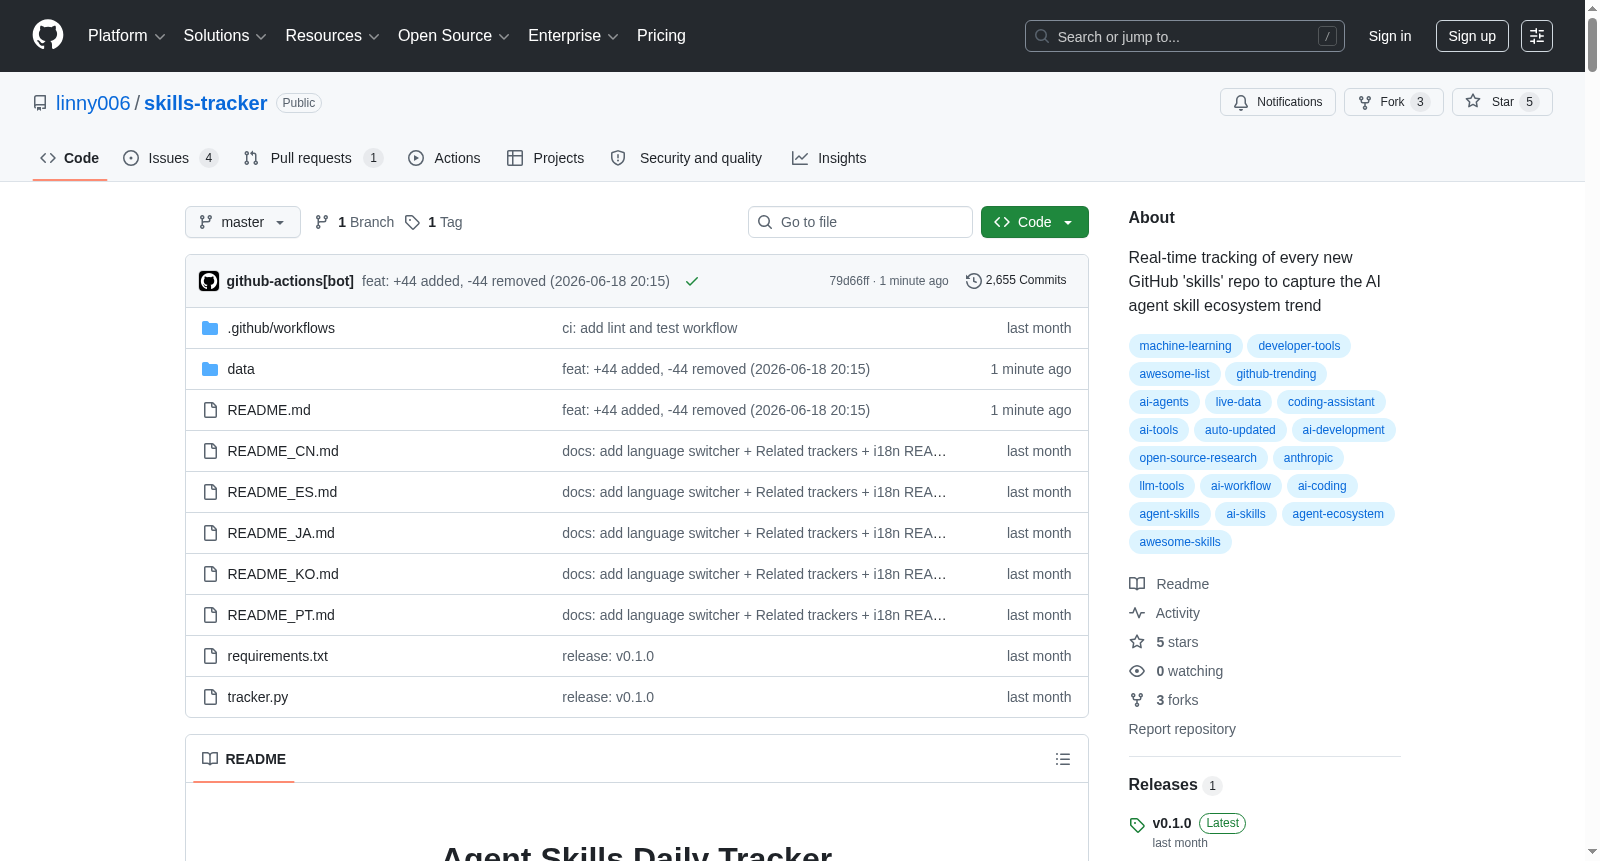The width and height of the screenshot is (1600, 861).
Task: Open the README_CN.md file
Action: (x=283, y=451)
